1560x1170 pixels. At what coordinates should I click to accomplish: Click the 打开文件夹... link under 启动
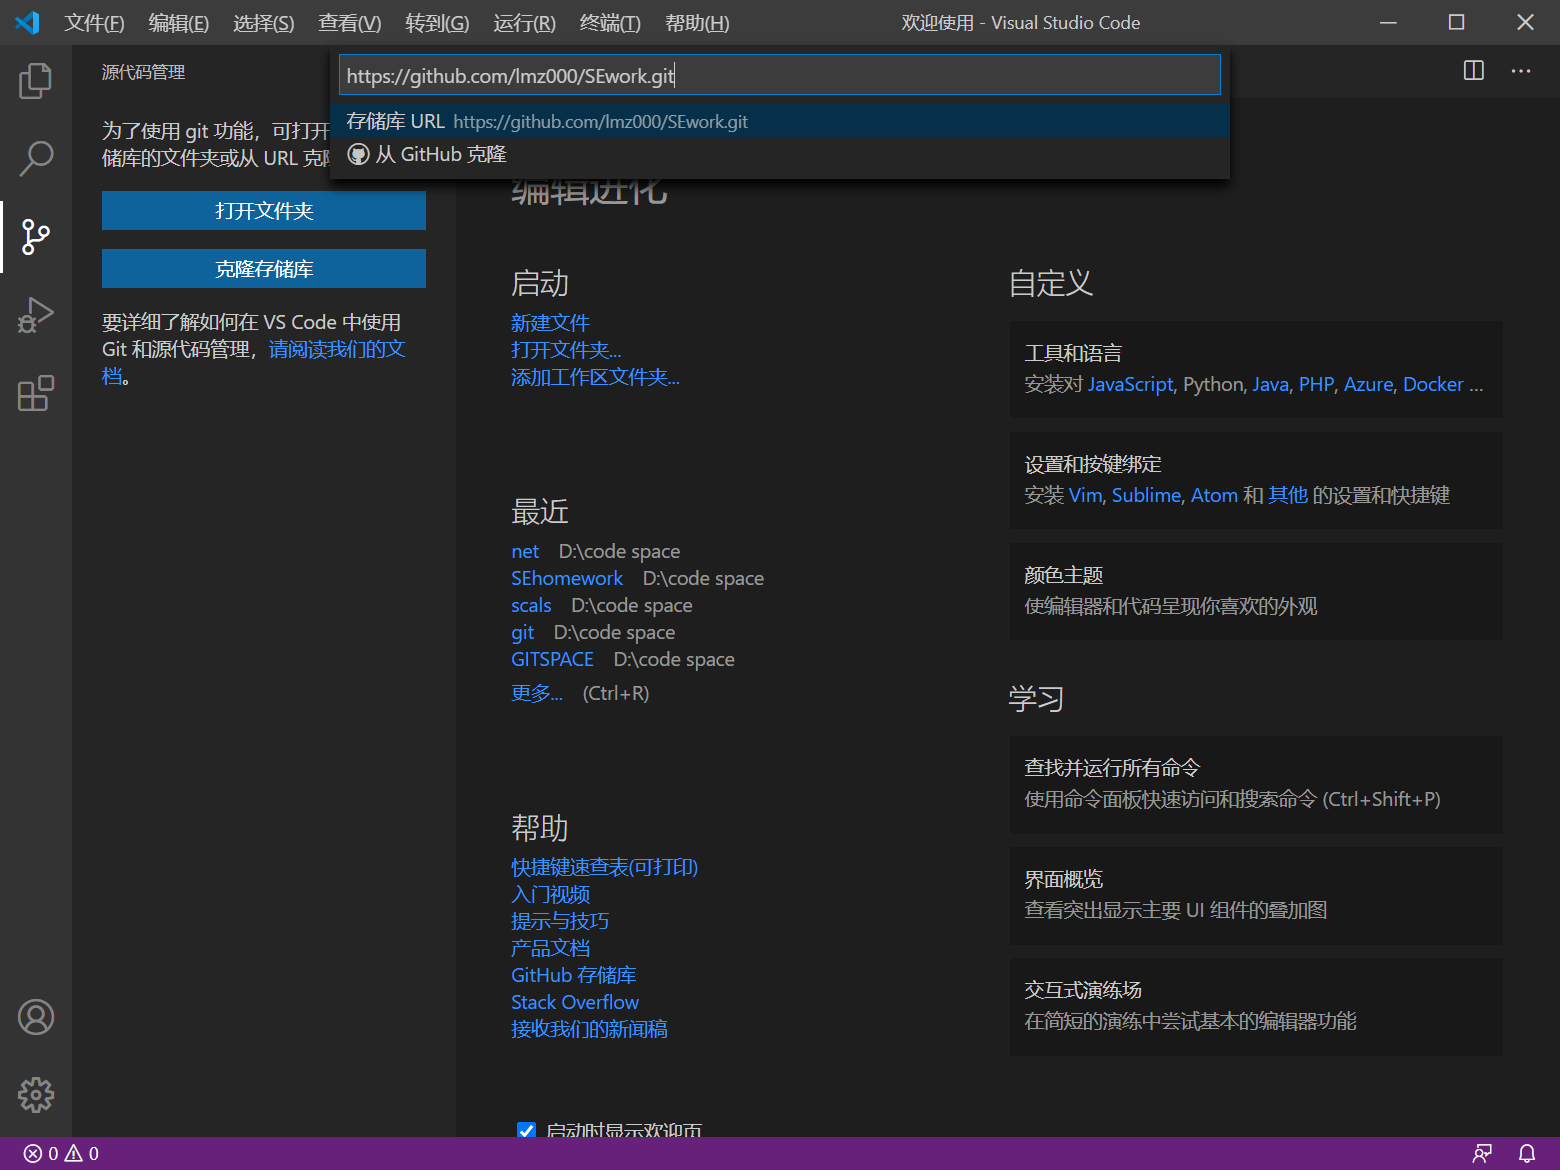tap(566, 350)
